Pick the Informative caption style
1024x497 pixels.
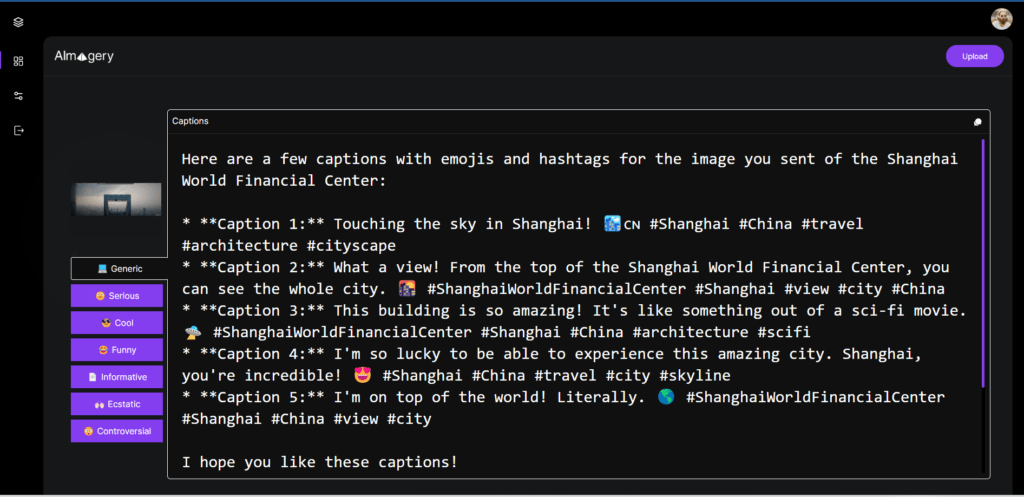[x=116, y=377]
